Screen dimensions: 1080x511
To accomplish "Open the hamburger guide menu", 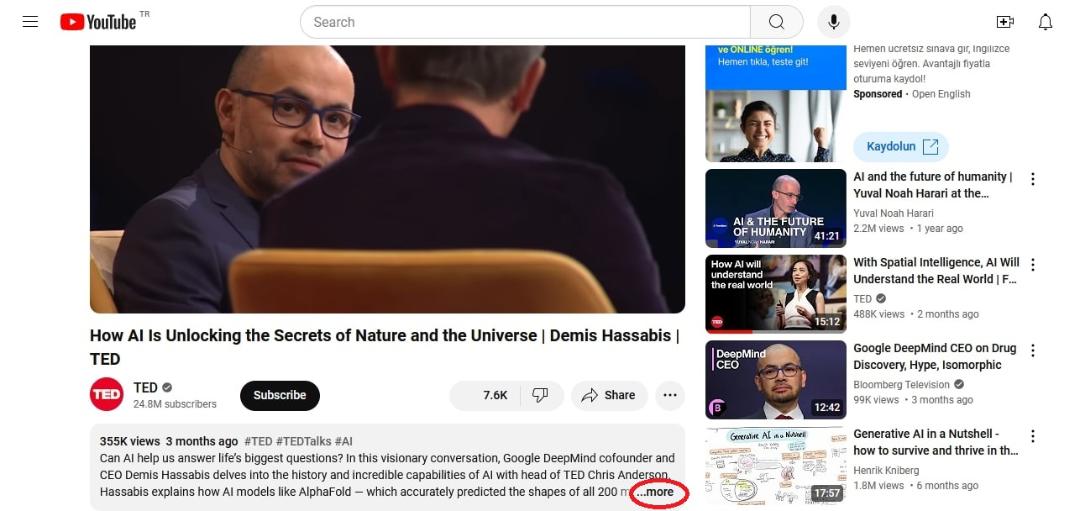I will 30,22.
